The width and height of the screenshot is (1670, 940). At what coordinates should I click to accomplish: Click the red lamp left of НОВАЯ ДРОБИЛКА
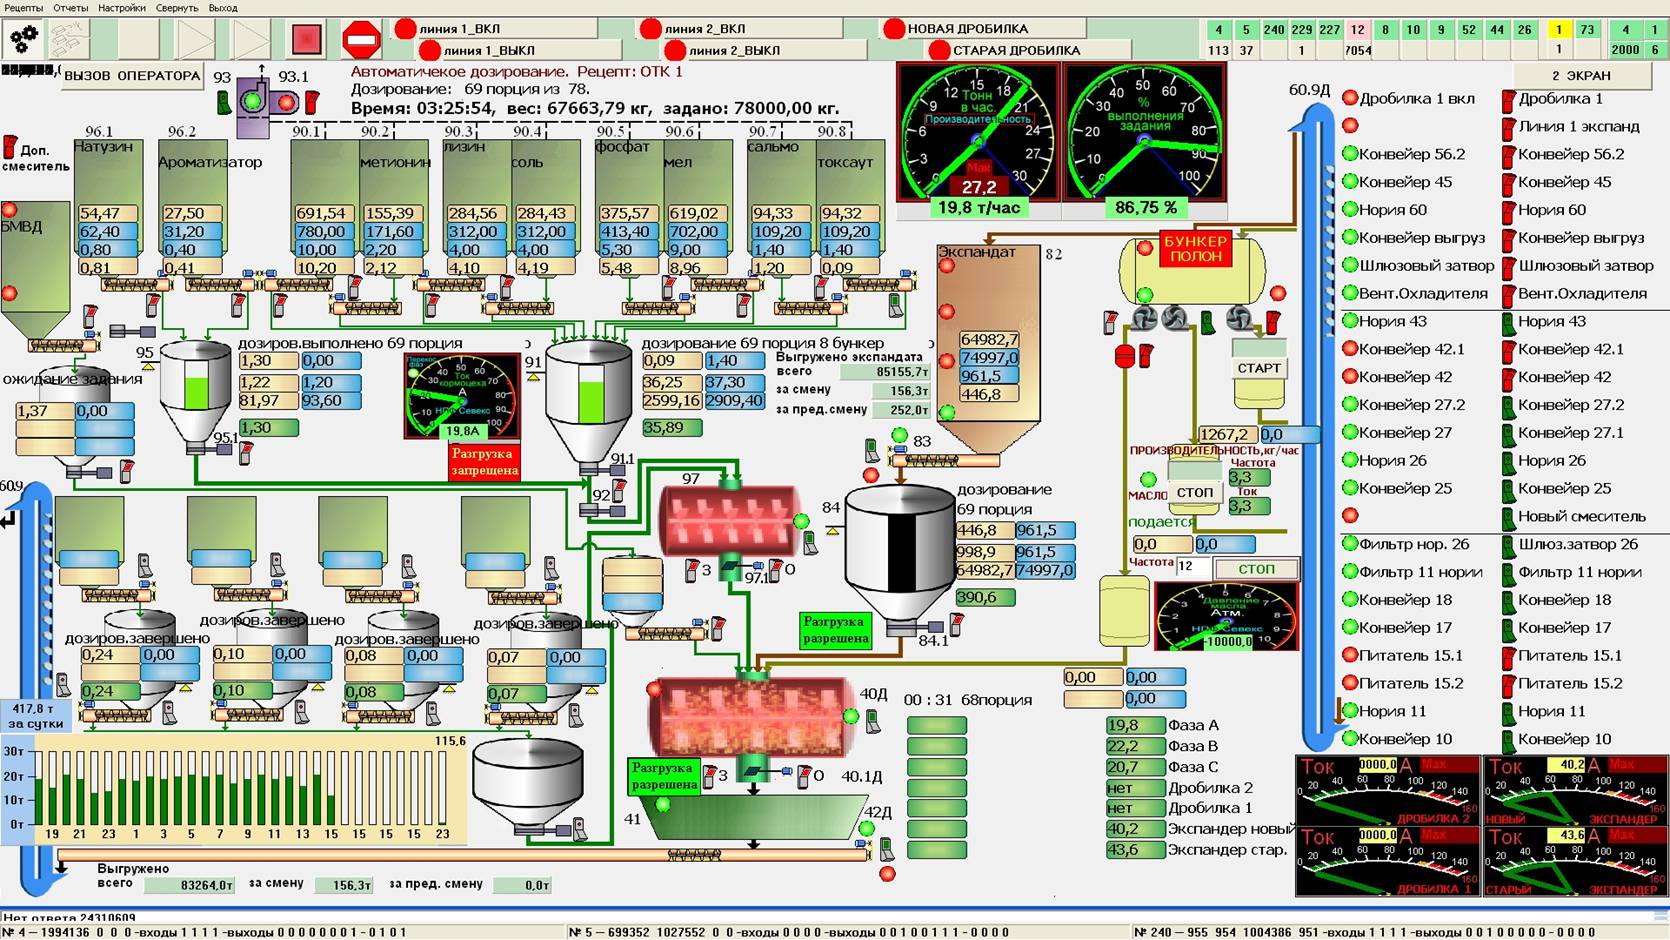point(894,29)
